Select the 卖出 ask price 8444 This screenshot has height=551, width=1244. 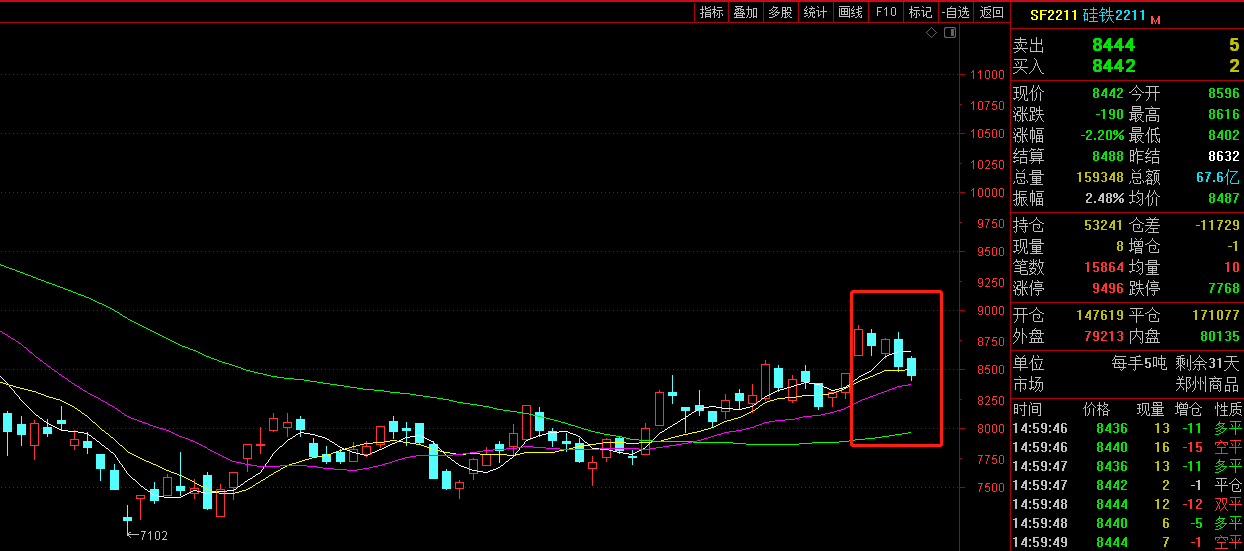click(x=1113, y=45)
